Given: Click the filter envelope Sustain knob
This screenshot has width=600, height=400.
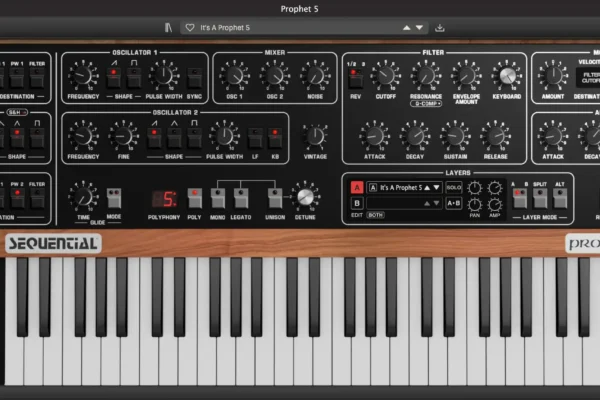Looking at the screenshot, I should (455, 136).
